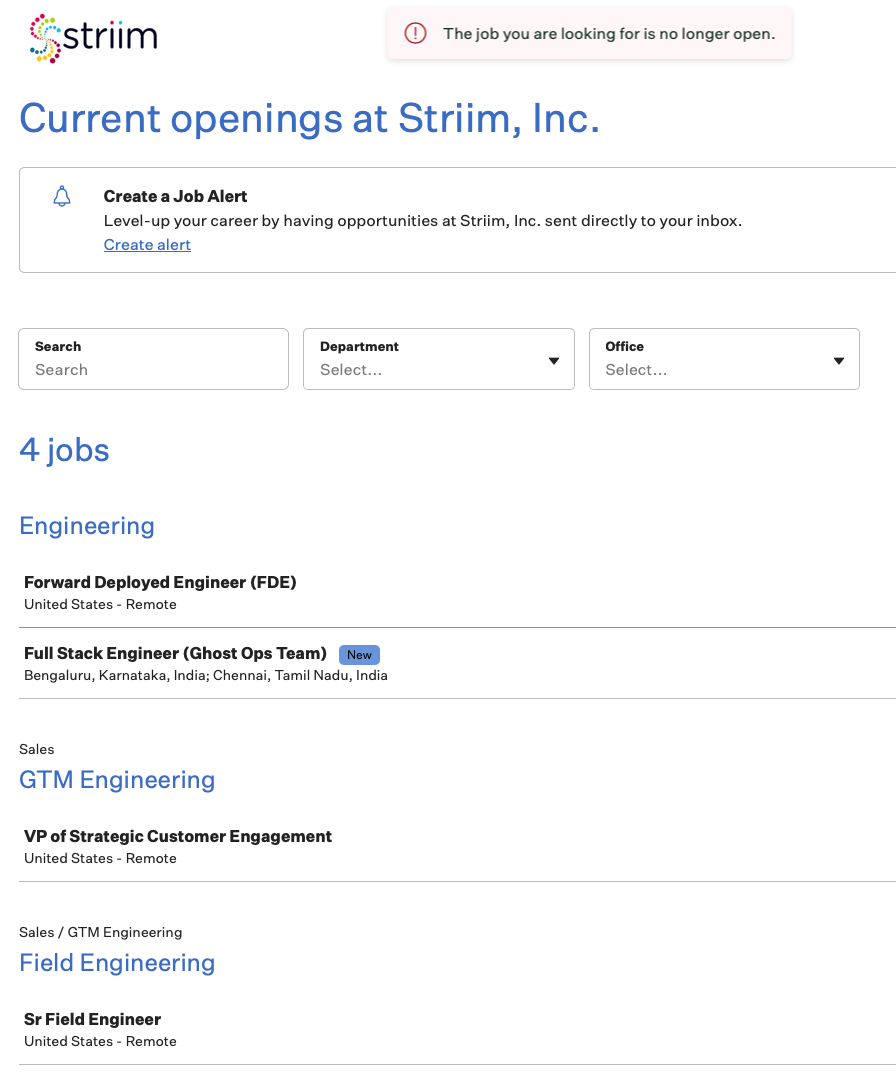This screenshot has height=1080, width=896.
Task: Click the New badge on Full Stack Engineer
Action: 360,654
